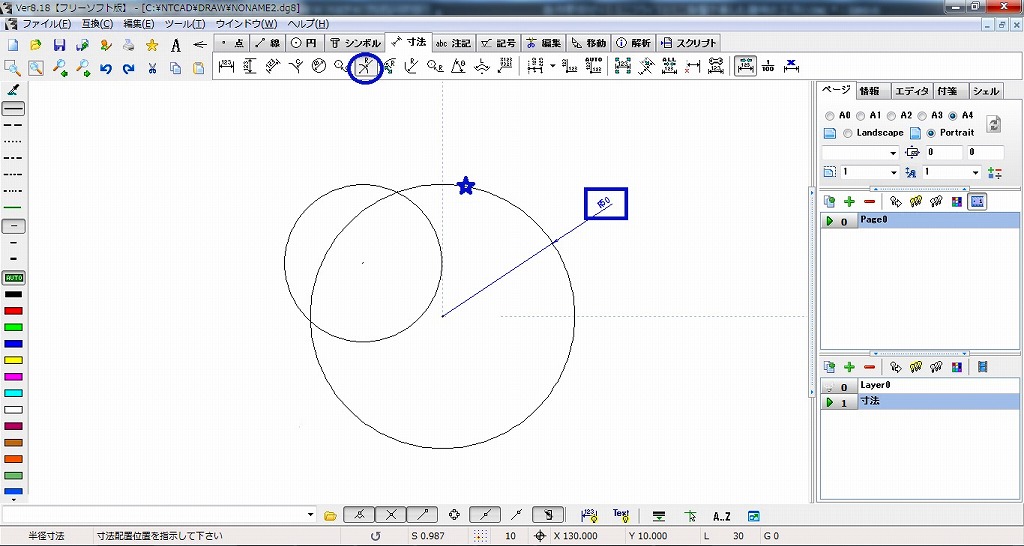Click the save floppy disk icon
This screenshot has width=1024, height=546.
(x=60, y=45)
